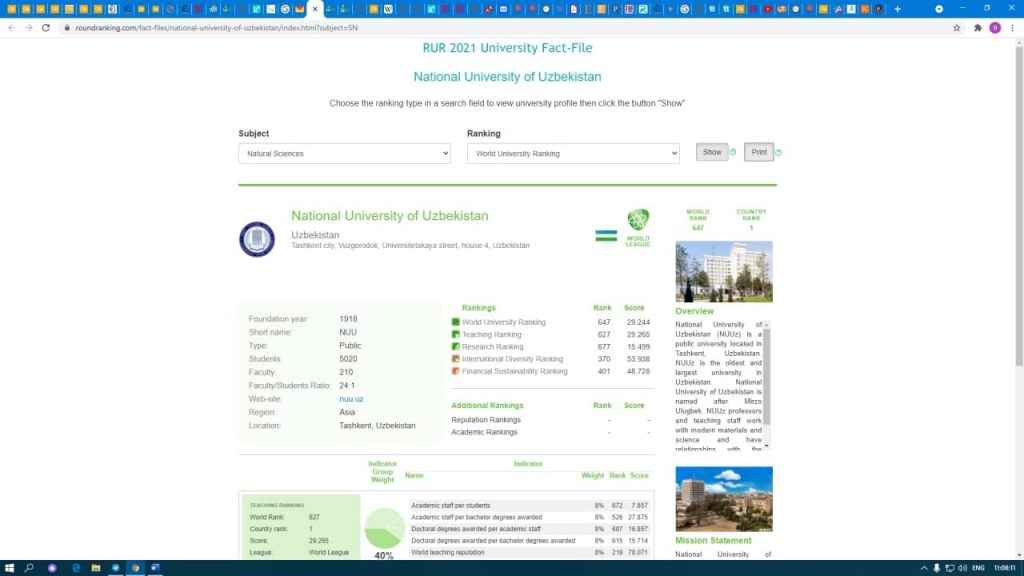Click the Research Ranking label
Screen dimensions: 1024x576
click(492, 347)
